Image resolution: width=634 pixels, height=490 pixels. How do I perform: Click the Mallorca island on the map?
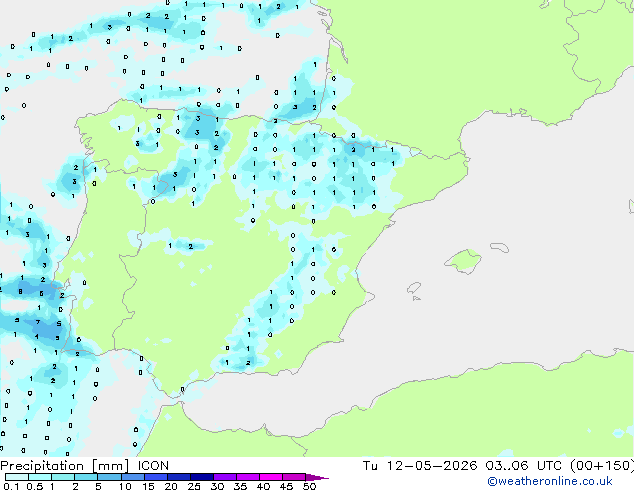[x=463, y=261]
